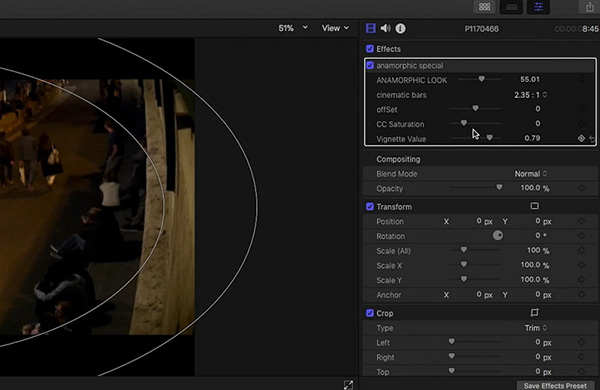Image resolution: width=600 pixels, height=390 pixels.
Task: Select the Position Y value field
Action: [543, 221]
